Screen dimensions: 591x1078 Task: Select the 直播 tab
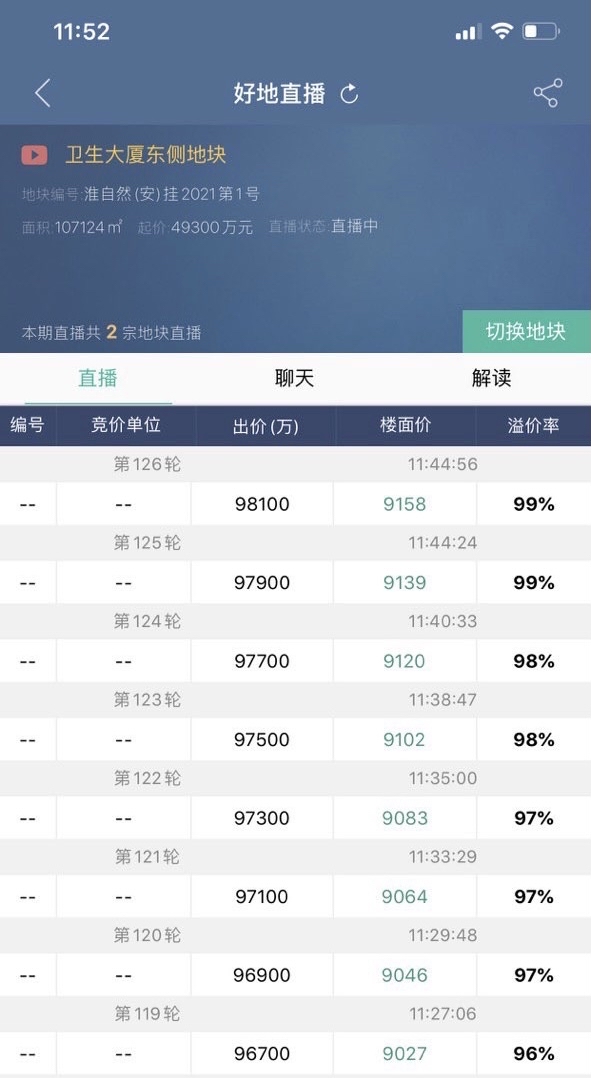[x=98, y=378]
